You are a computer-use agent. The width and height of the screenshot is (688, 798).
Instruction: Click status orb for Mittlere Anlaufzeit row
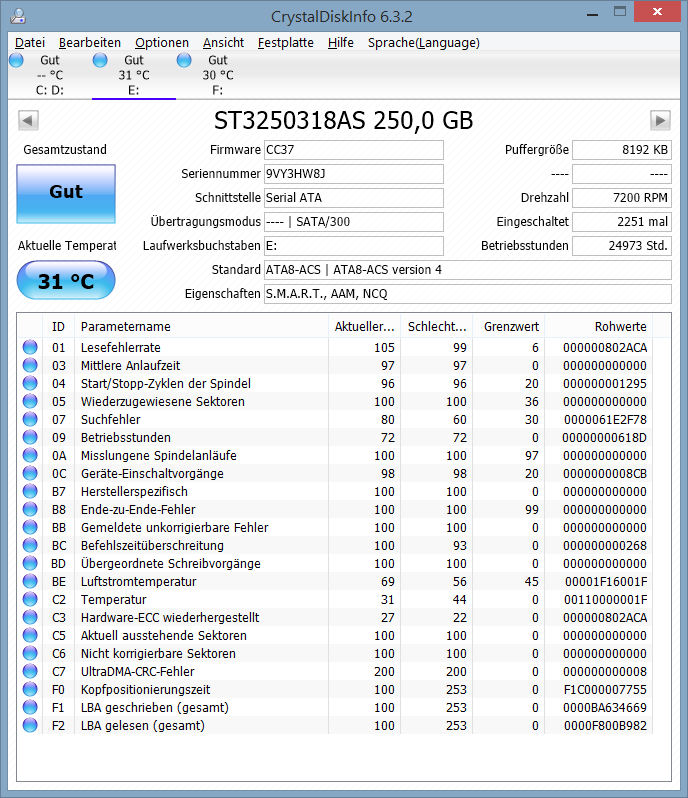tap(30, 365)
